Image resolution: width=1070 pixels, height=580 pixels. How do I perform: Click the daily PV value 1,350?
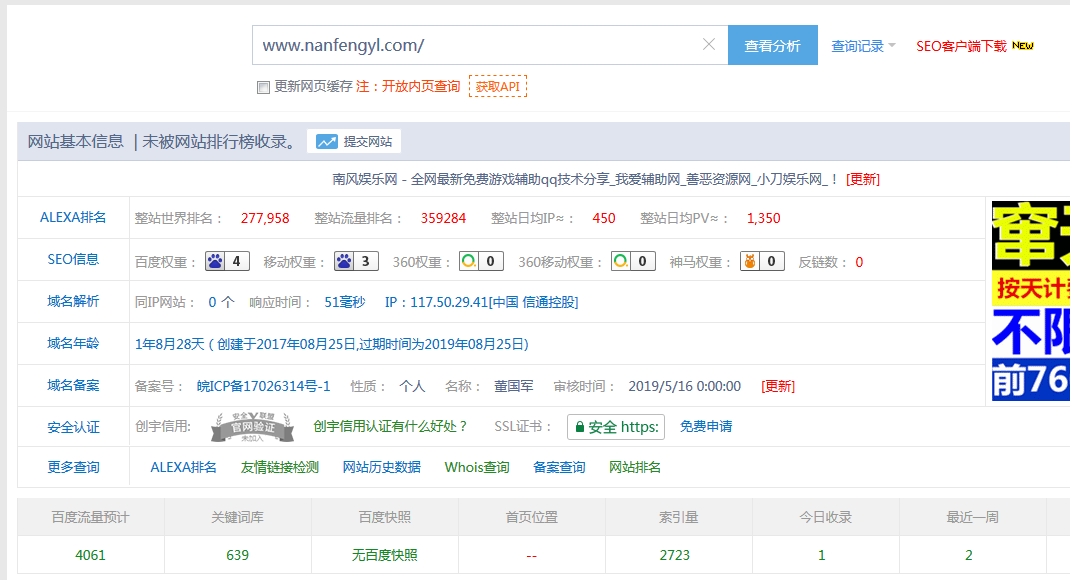[x=764, y=218]
